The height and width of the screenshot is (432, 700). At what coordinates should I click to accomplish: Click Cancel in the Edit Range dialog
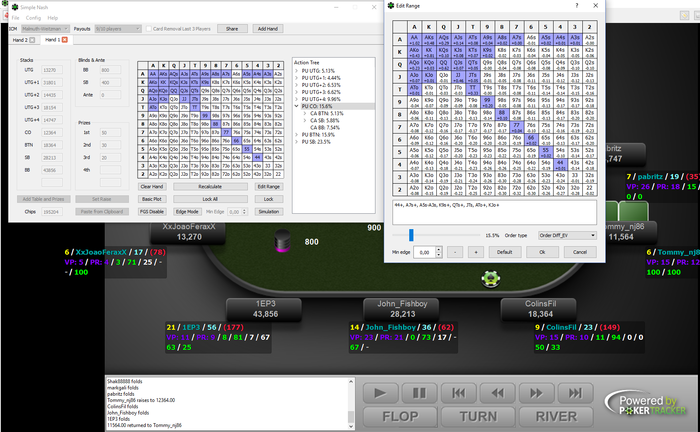[x=580, y=252]
